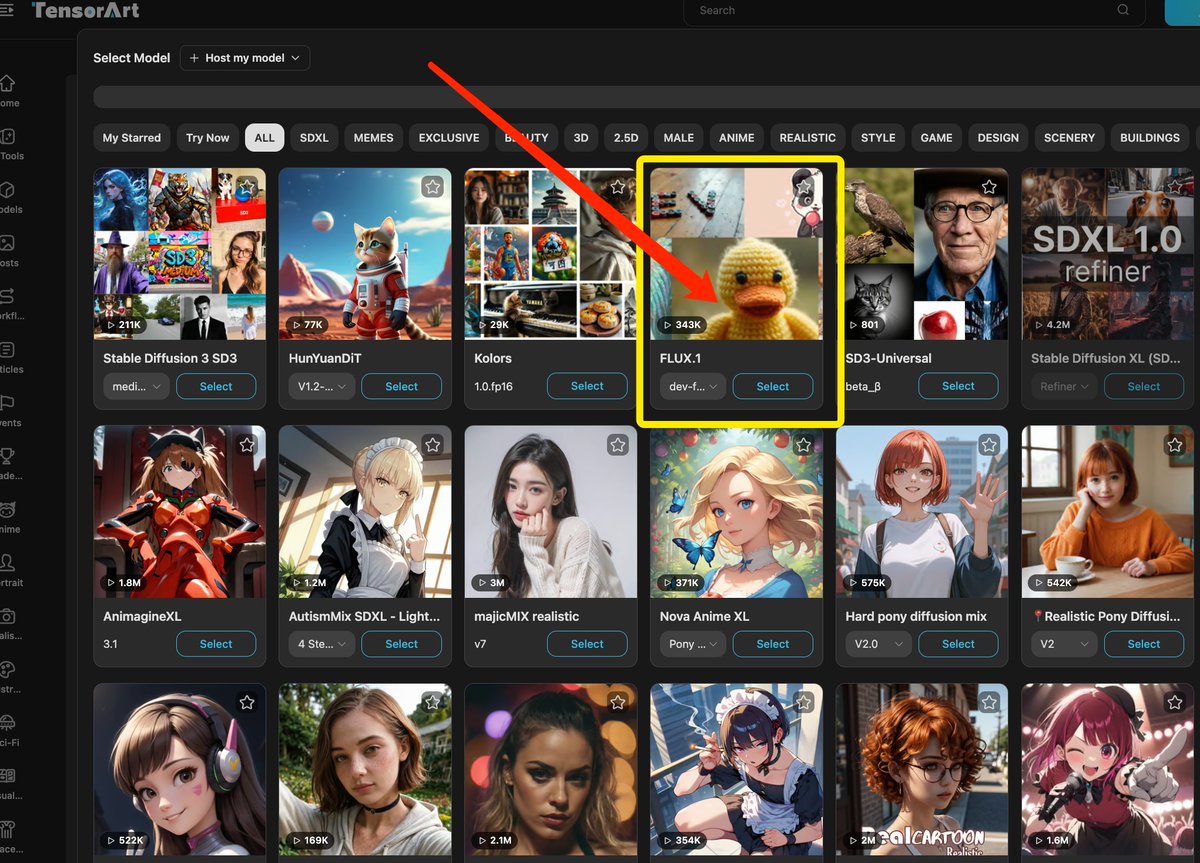Star the Hard pony diffusion mix card
Screen dimensions: 1200x863
click(x=989, y=445)
